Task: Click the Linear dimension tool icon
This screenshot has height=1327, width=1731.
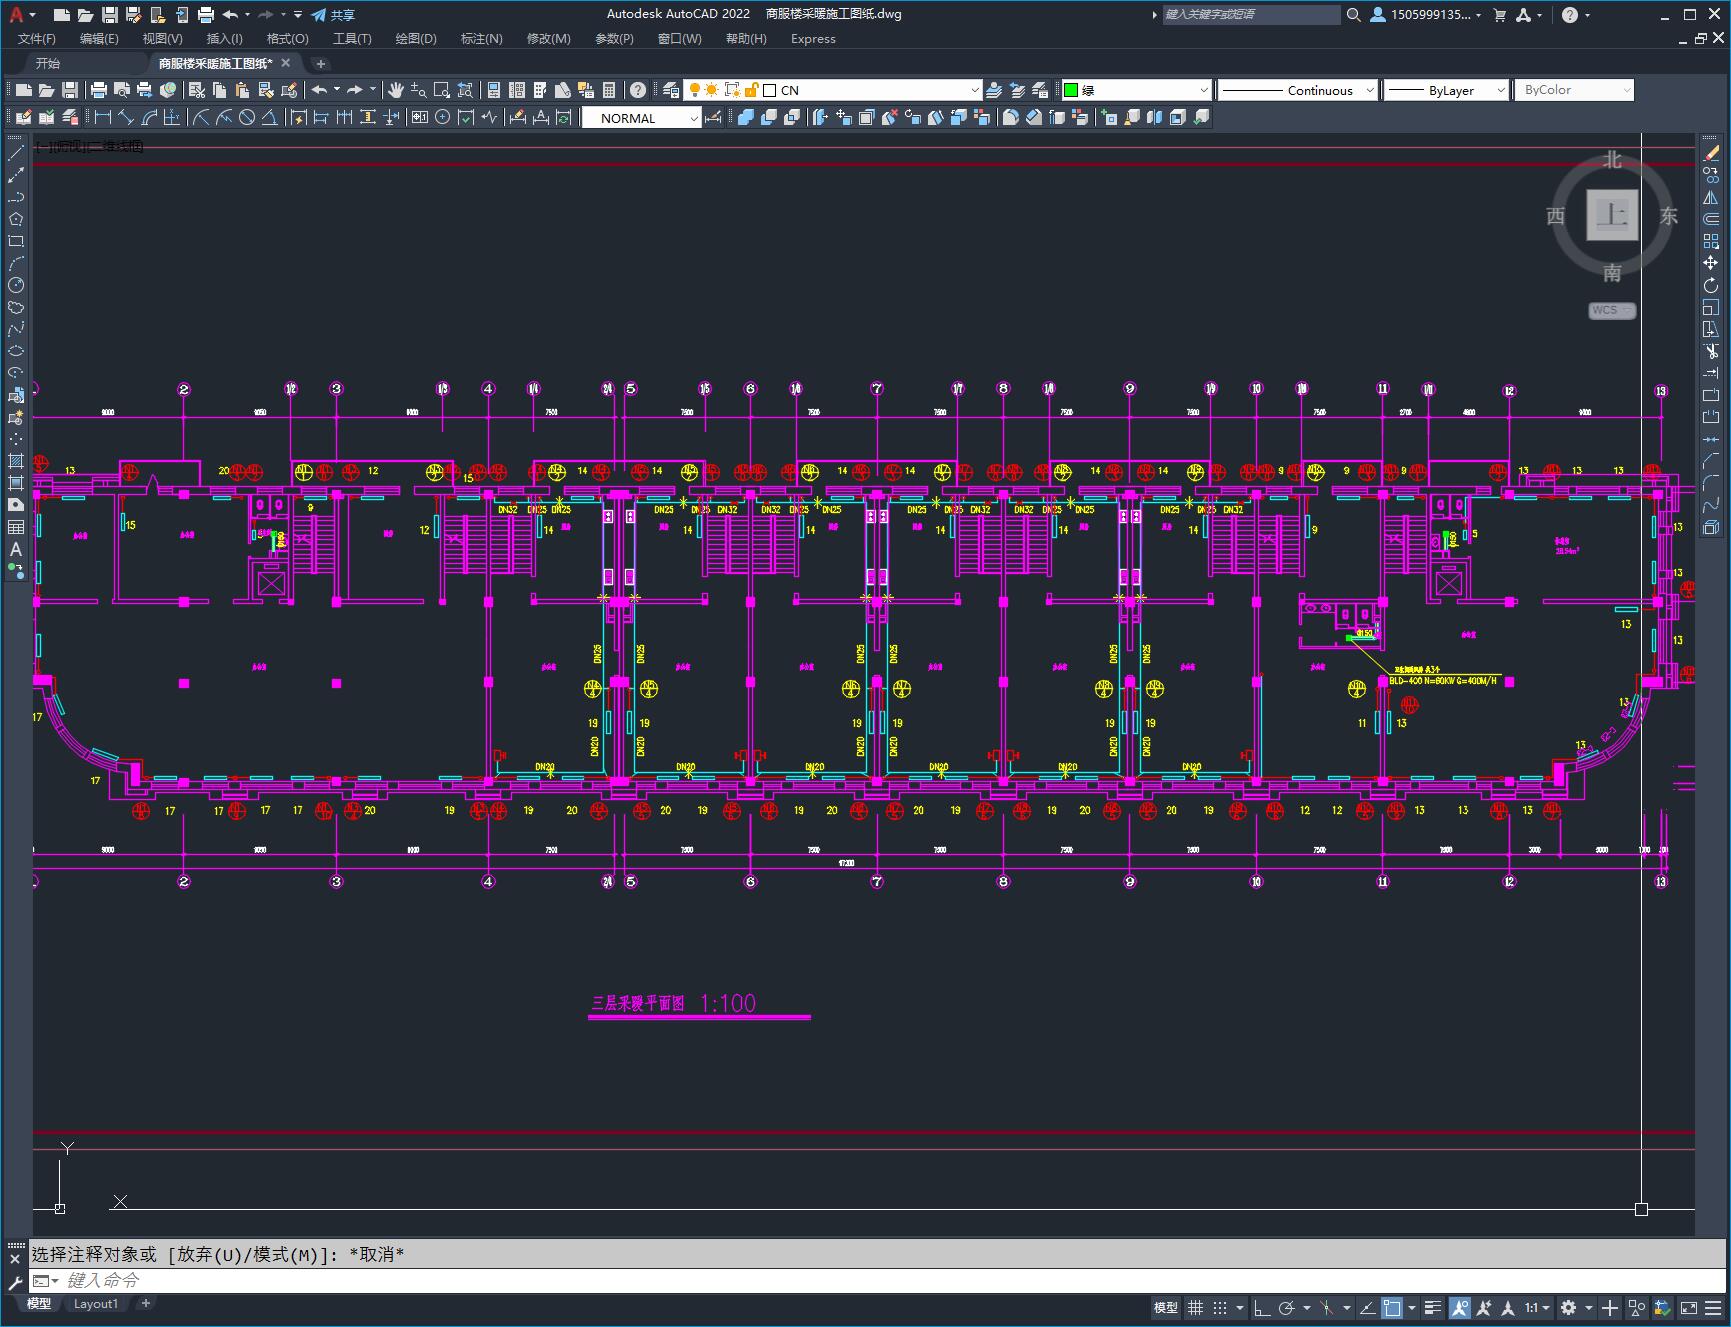Action: [102, 117]
